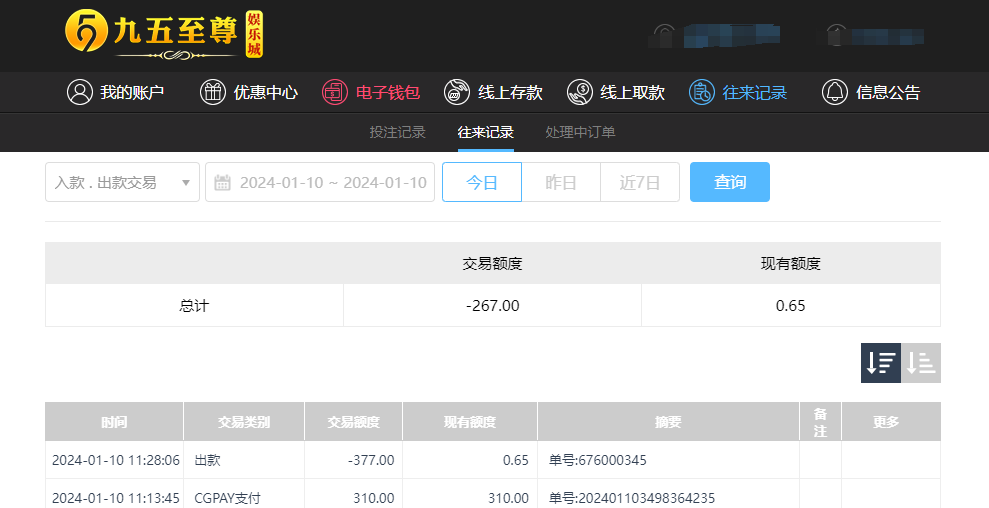Click the 电子钱包 wallet icon

click(335, 92)
